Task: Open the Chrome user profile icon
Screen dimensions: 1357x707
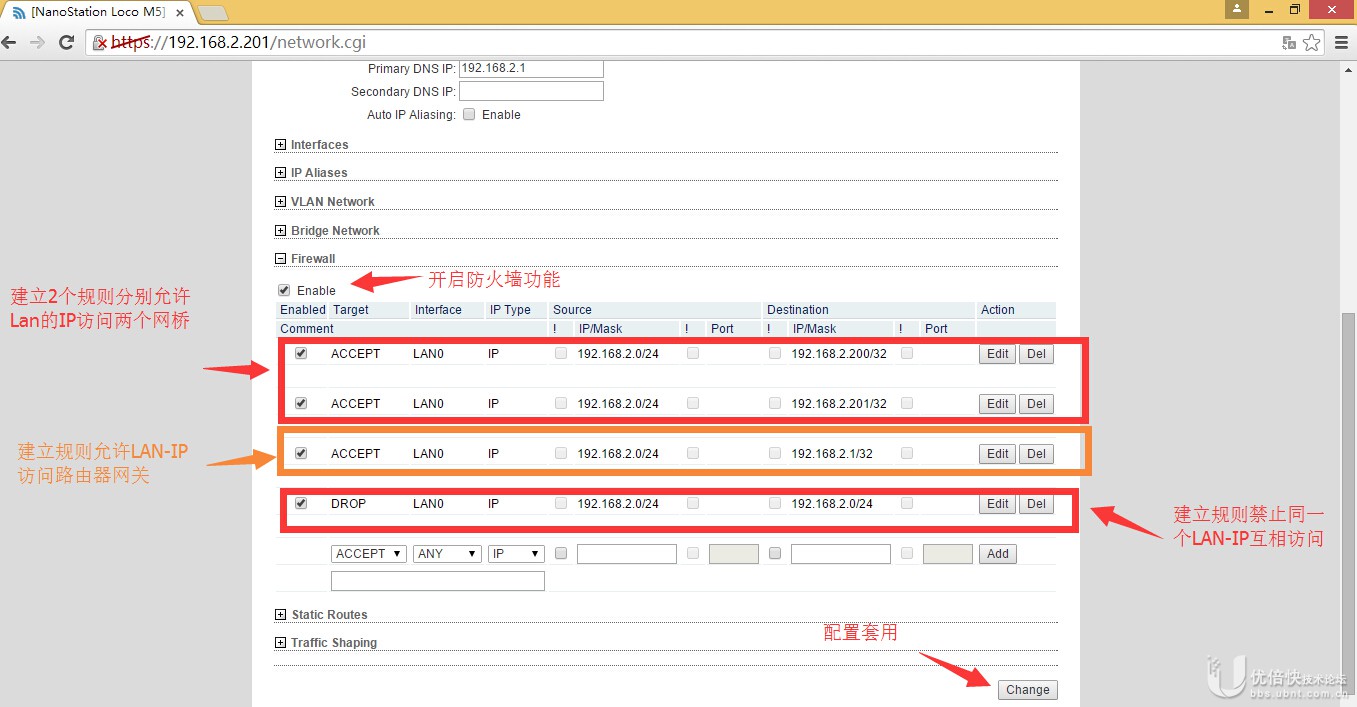Action: [x=1237, y=9]
